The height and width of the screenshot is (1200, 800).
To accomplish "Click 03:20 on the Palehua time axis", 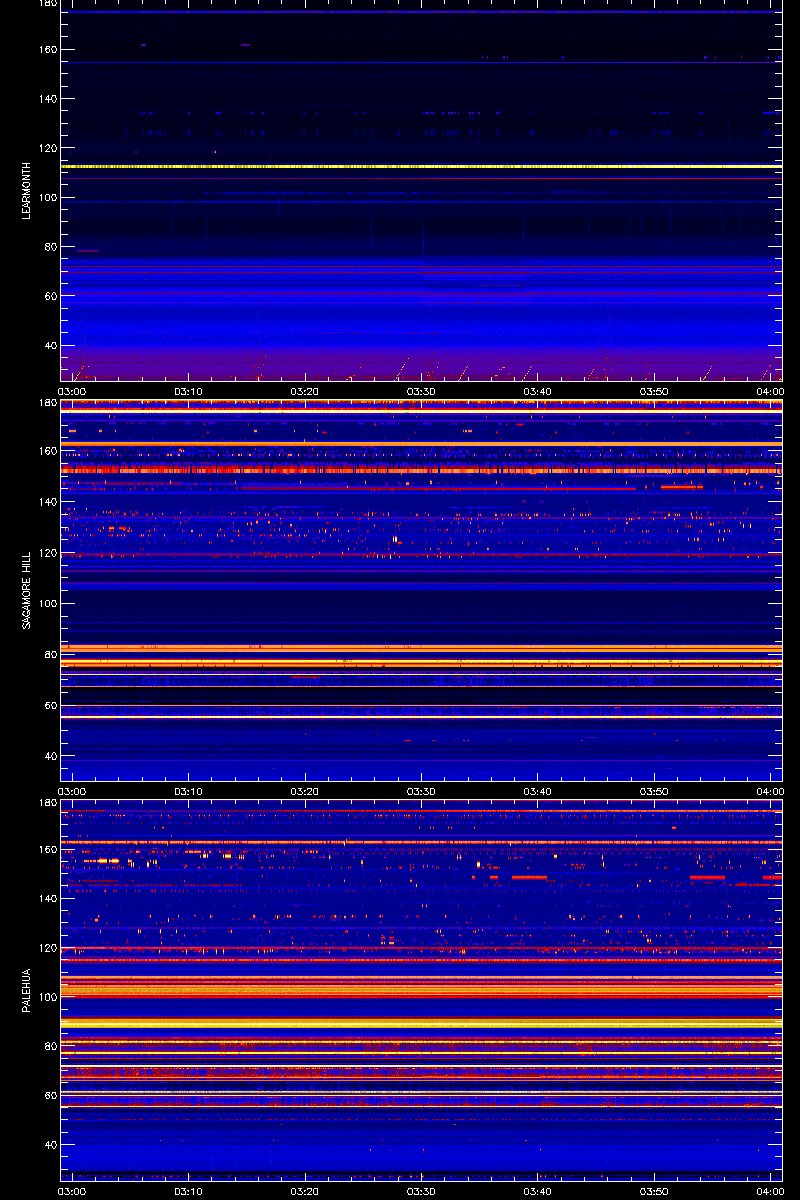I will (x=305, y=1191).
